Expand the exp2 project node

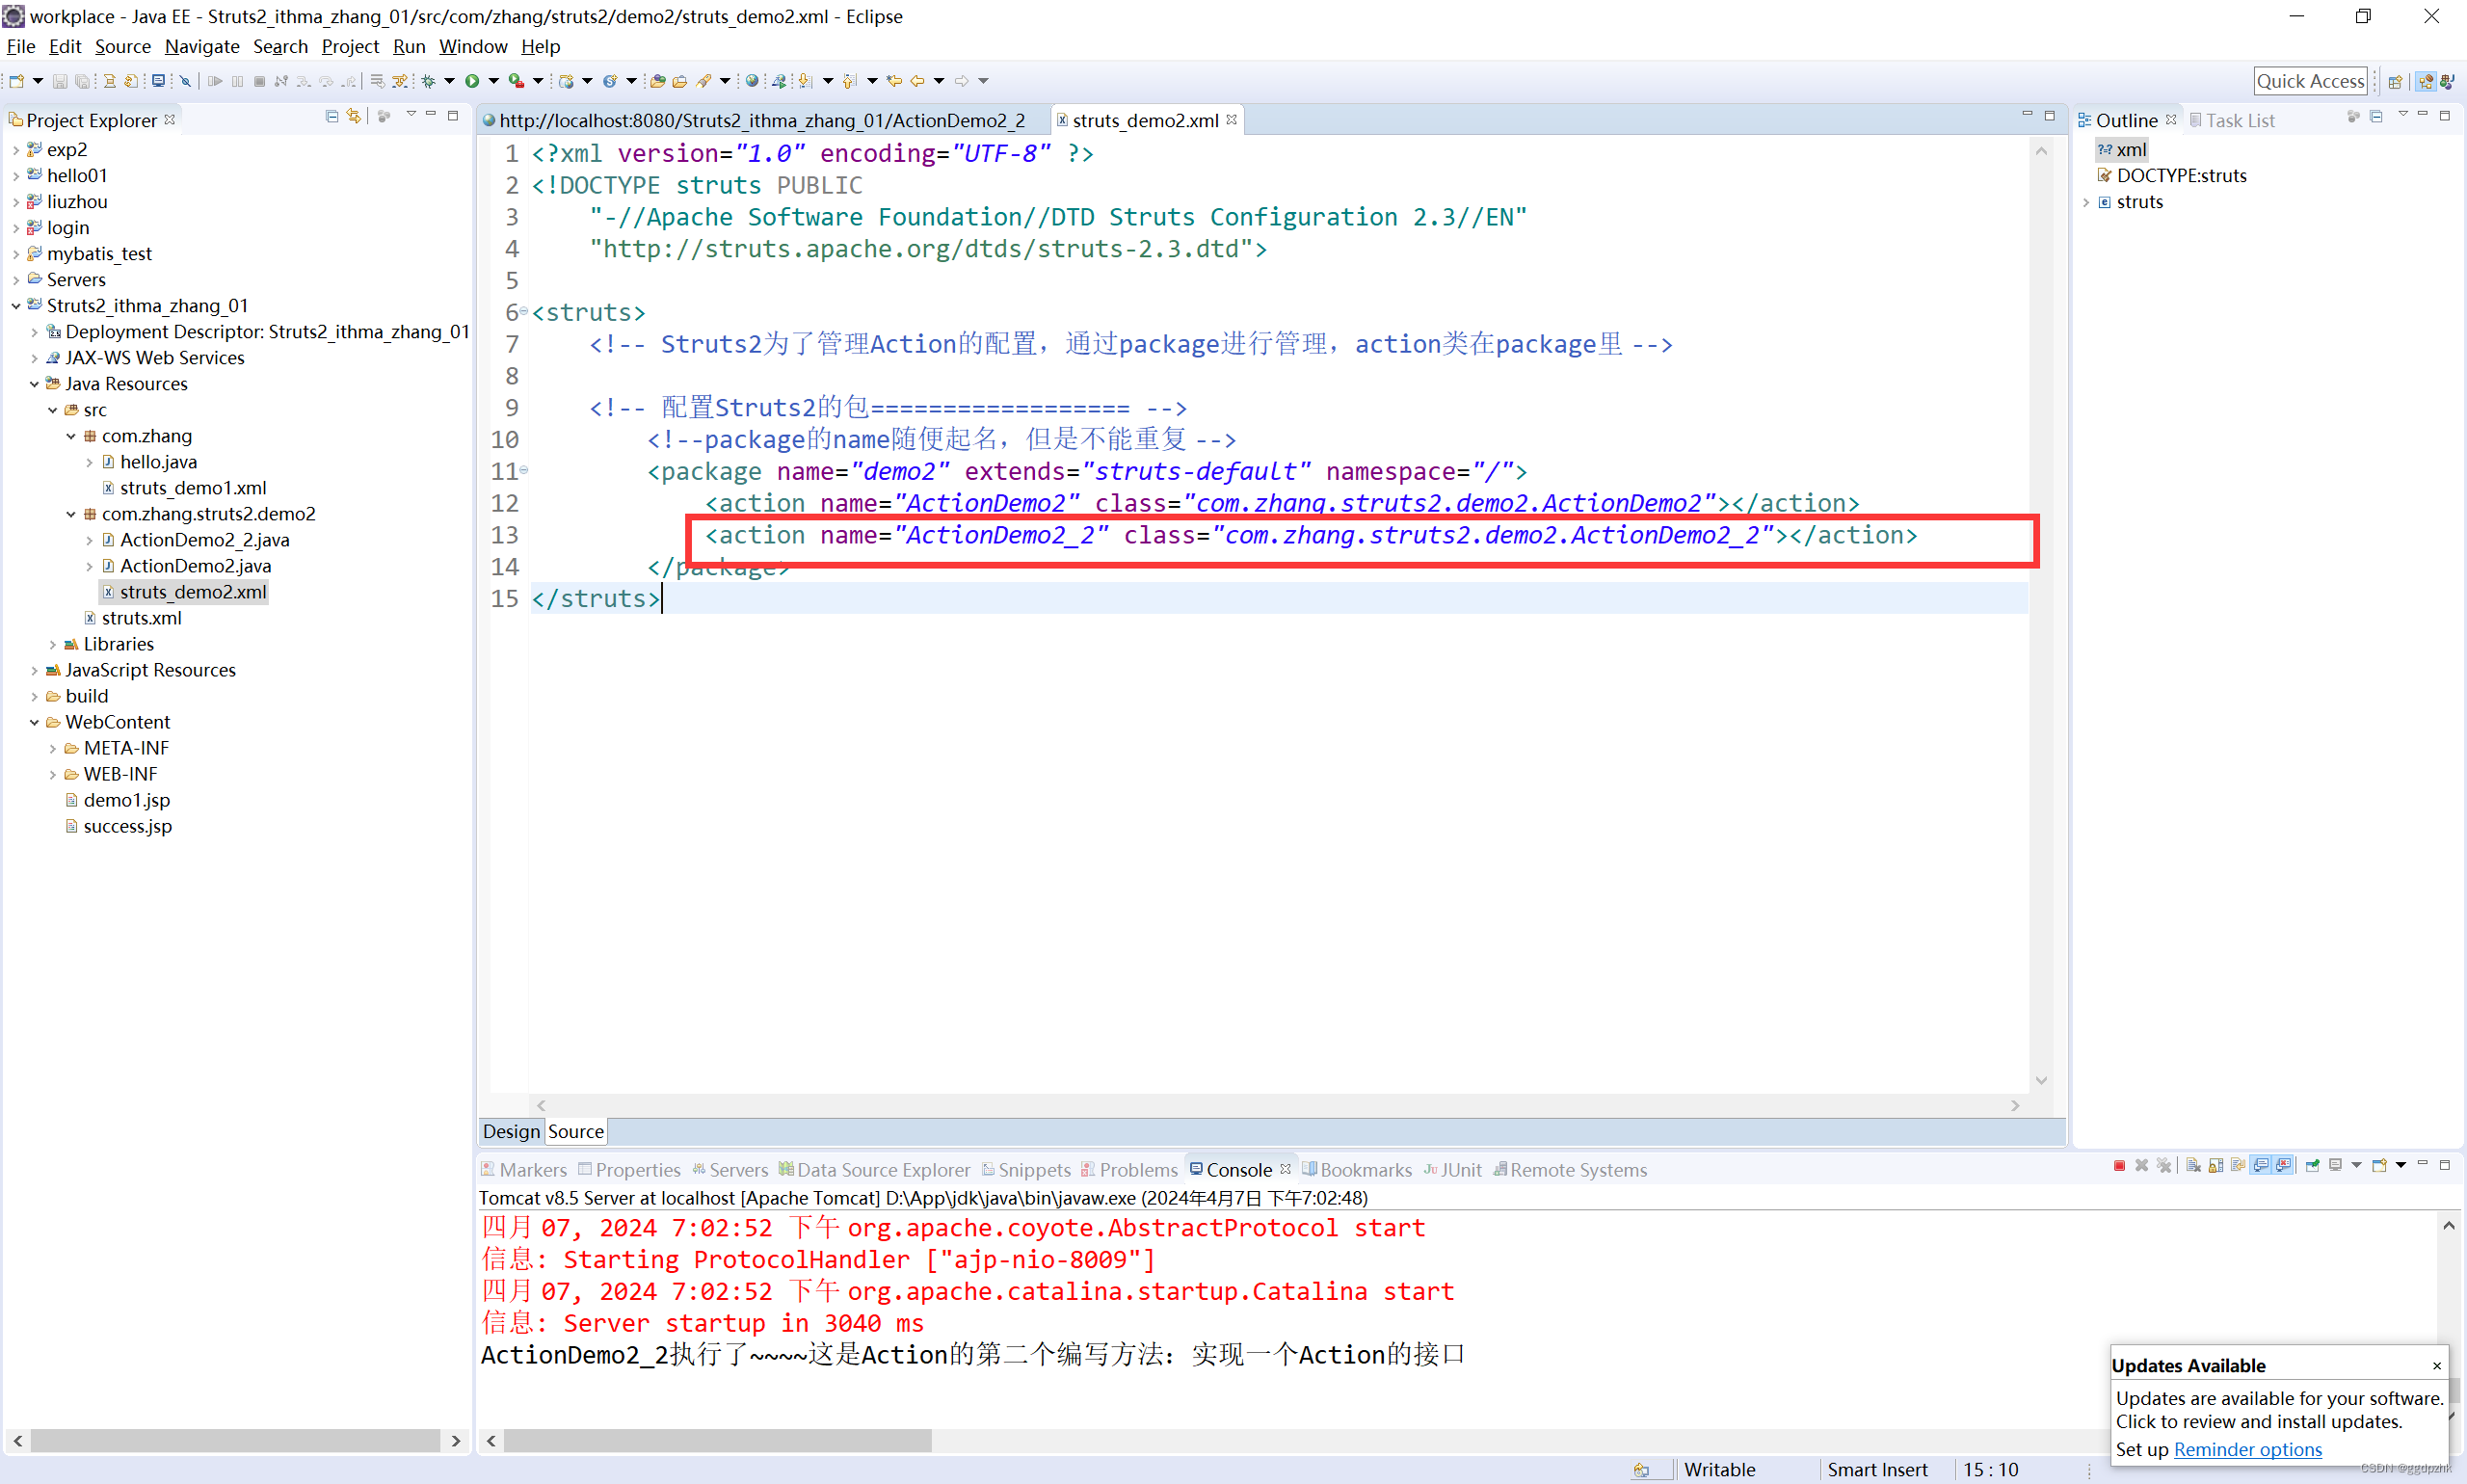pyautogui.click(x=15, y=150)
